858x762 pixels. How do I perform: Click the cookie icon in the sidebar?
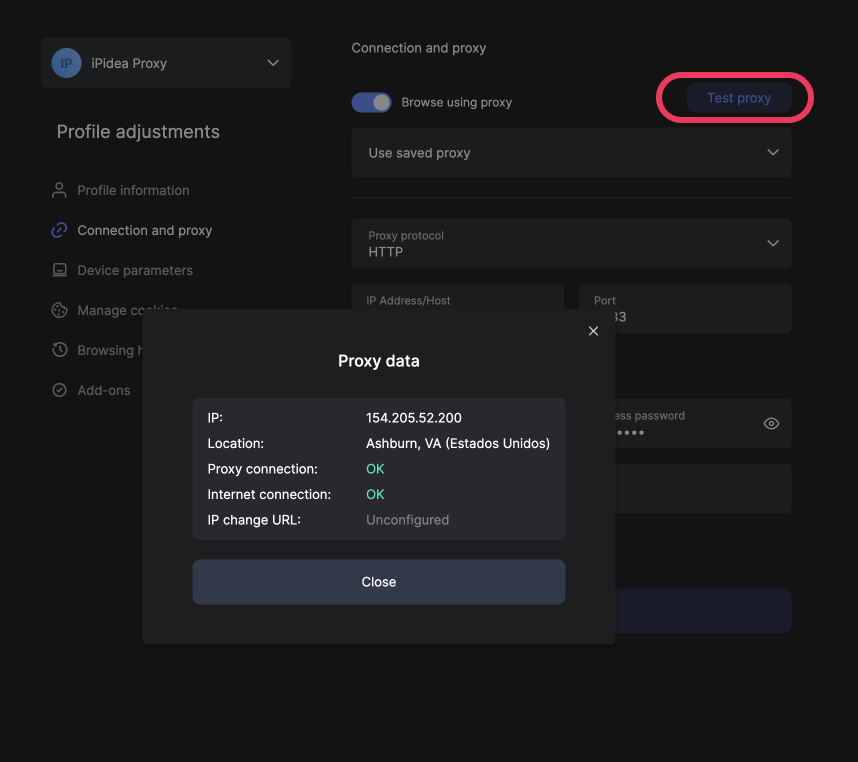[59, 310]
